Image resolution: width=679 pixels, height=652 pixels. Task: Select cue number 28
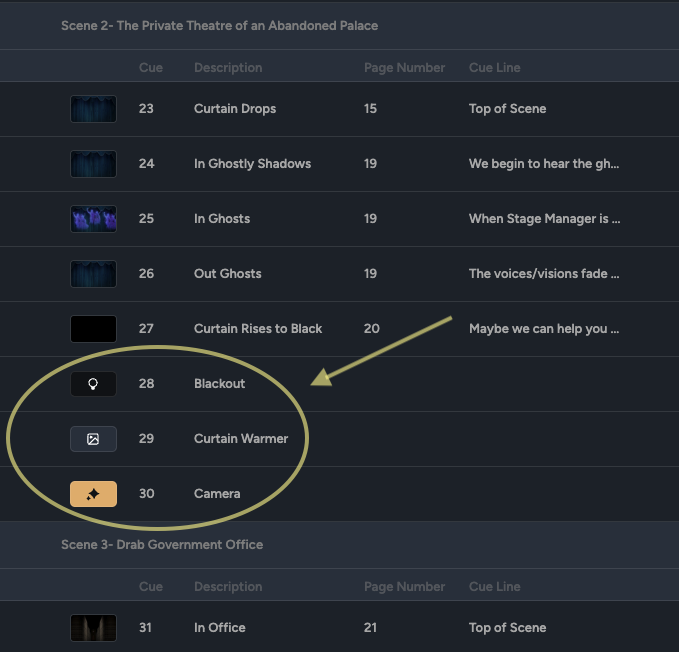tap(146, 384)
